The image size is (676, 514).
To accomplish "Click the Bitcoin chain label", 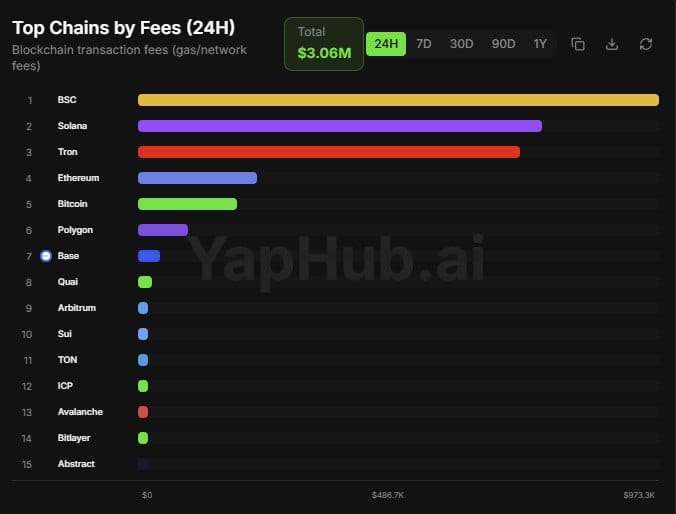I will point(72,204).
